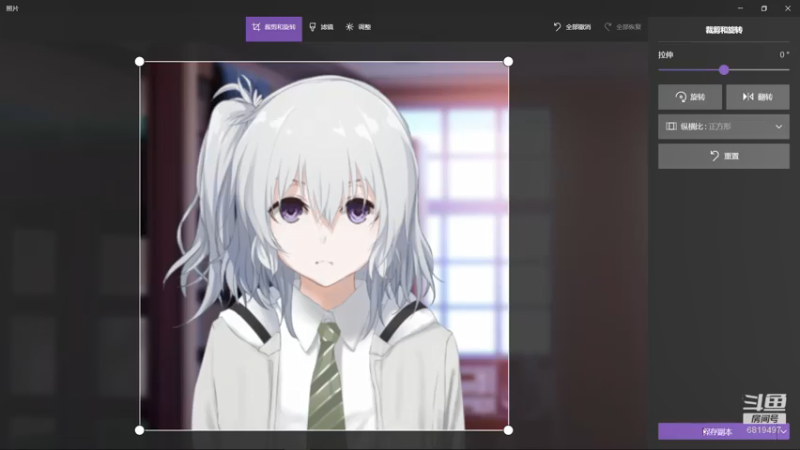Click the Reset button
The width and height of the screenshot is (800, 450).
pos(723,156)
